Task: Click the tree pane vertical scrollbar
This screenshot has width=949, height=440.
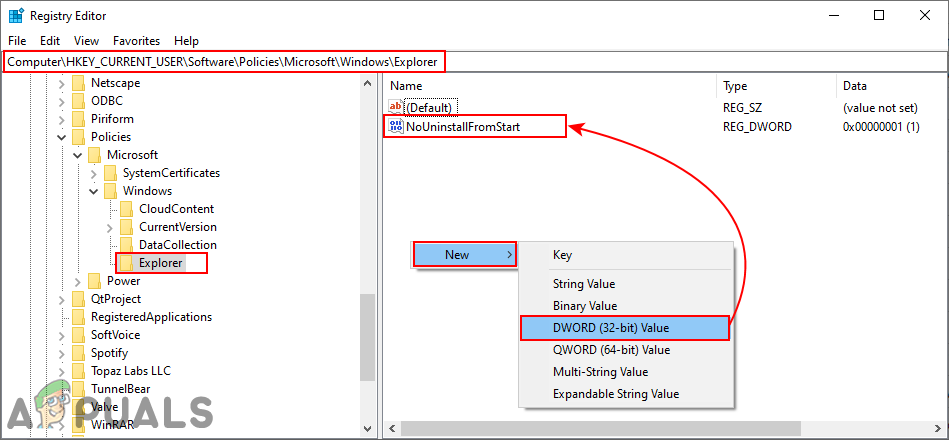Action: [x=367, y=340]
